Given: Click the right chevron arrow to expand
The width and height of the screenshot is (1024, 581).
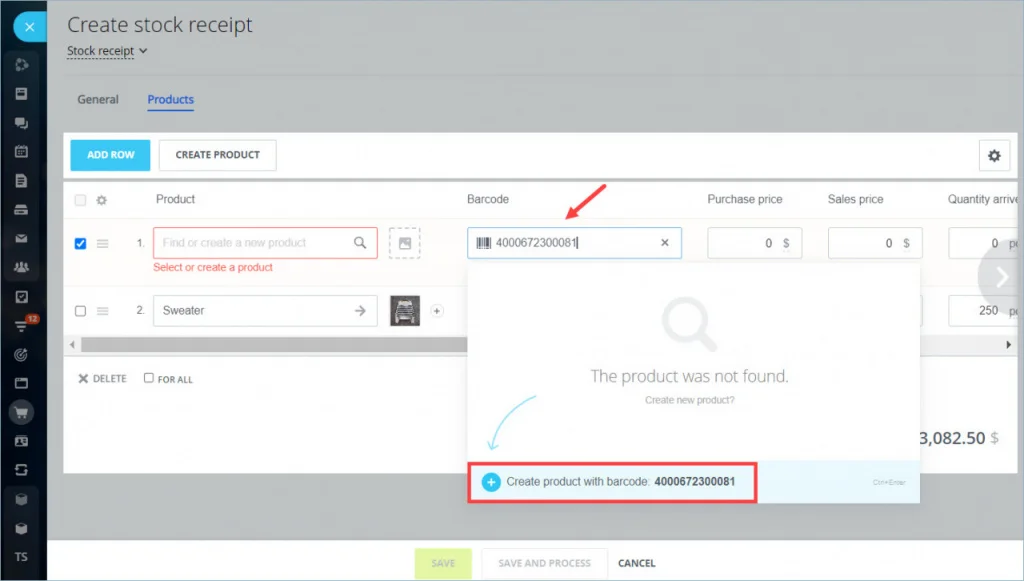Looking at the screenshot, I should pyautogui.click(x=1002, y=277).
